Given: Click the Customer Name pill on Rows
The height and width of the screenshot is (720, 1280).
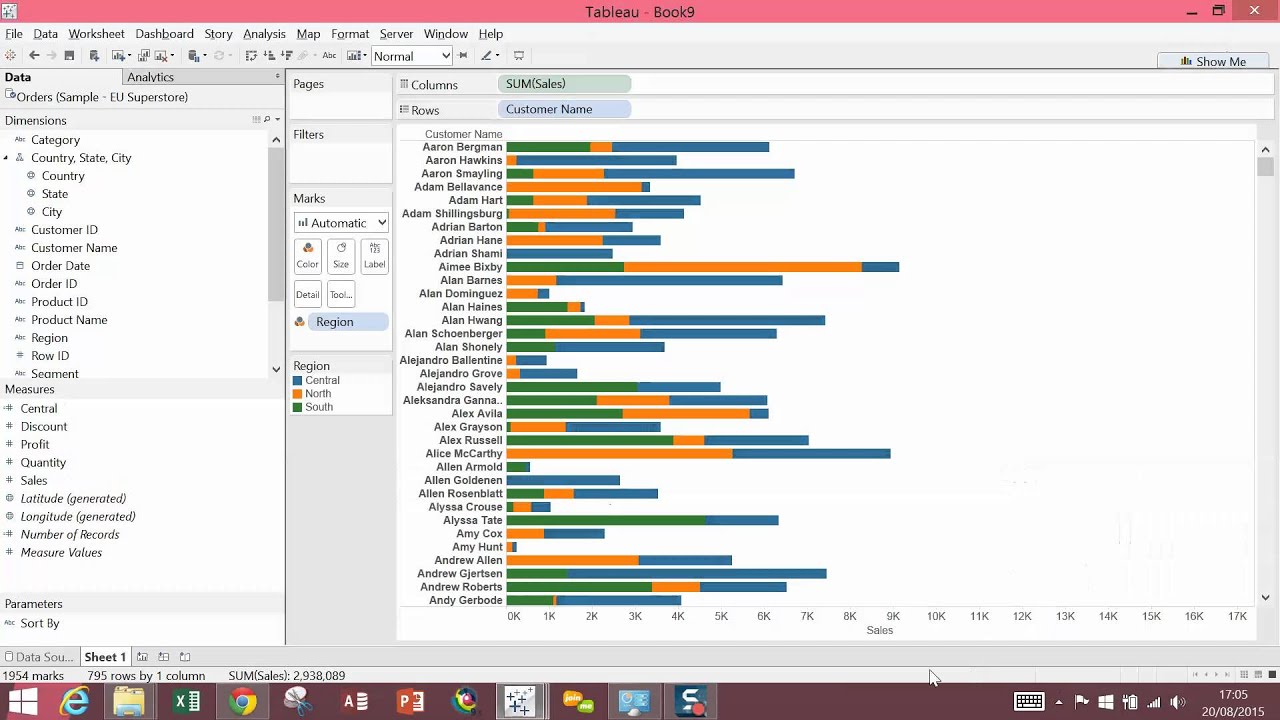Looking at the screenshot, I should tap(564, 109).
